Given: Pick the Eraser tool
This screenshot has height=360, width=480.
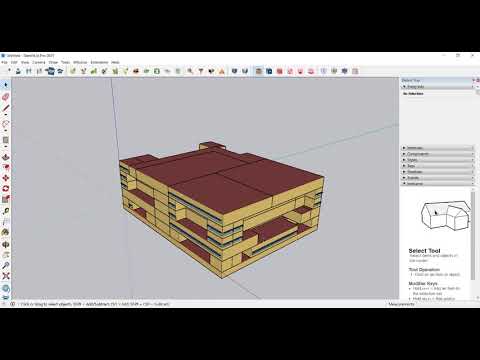Looking at the screenshot, I should (6, 97).
